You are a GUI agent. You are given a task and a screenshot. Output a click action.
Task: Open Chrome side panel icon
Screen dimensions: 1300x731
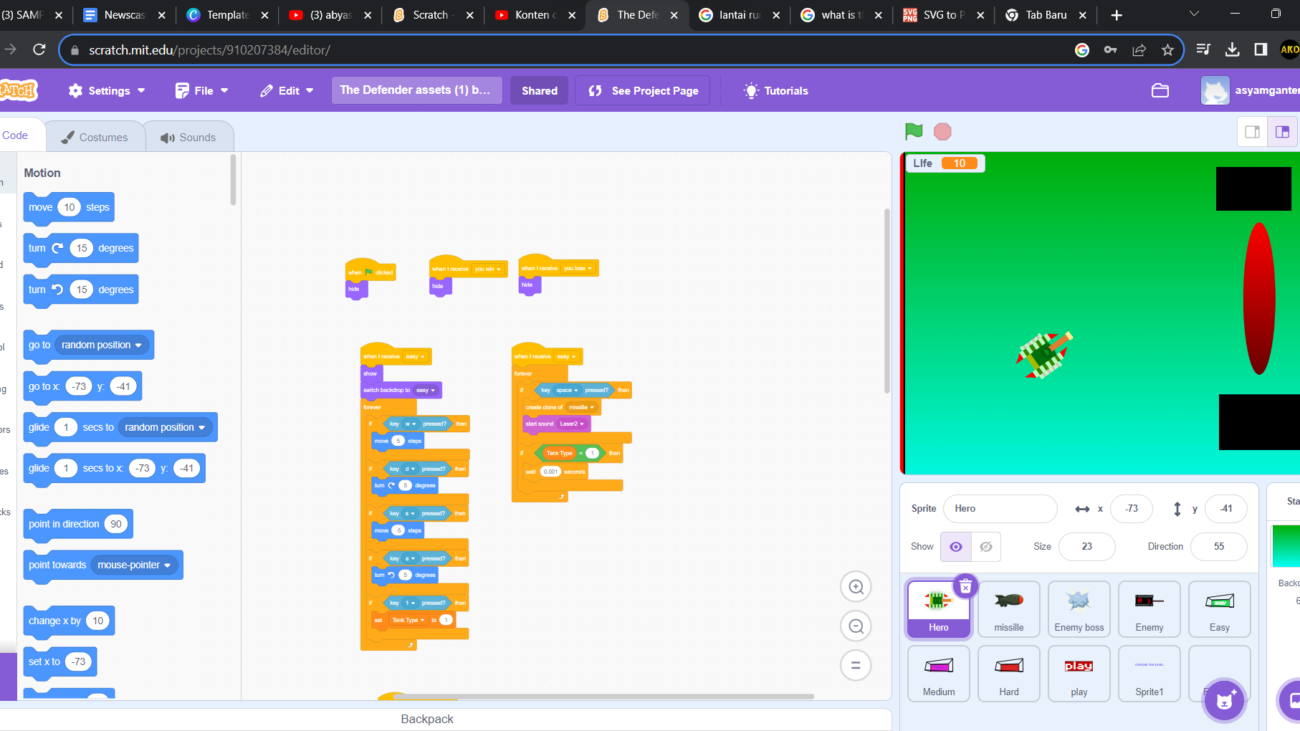[1261, 50]
